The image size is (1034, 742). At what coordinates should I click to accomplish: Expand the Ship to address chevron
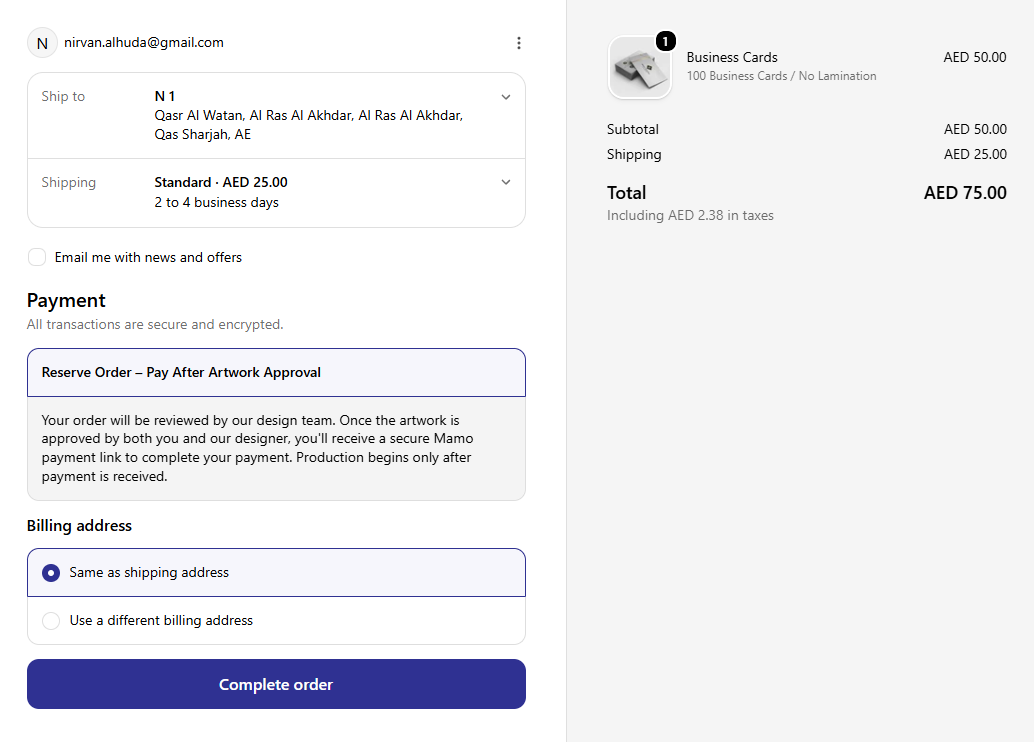tap(506, 97)
